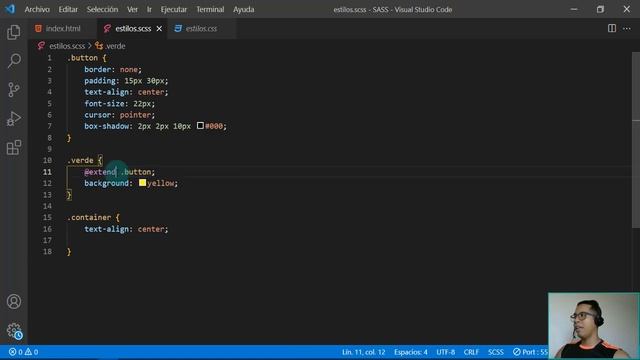640x360 pixels.
Task: Open the Ayuda menu
Action: 243,9
